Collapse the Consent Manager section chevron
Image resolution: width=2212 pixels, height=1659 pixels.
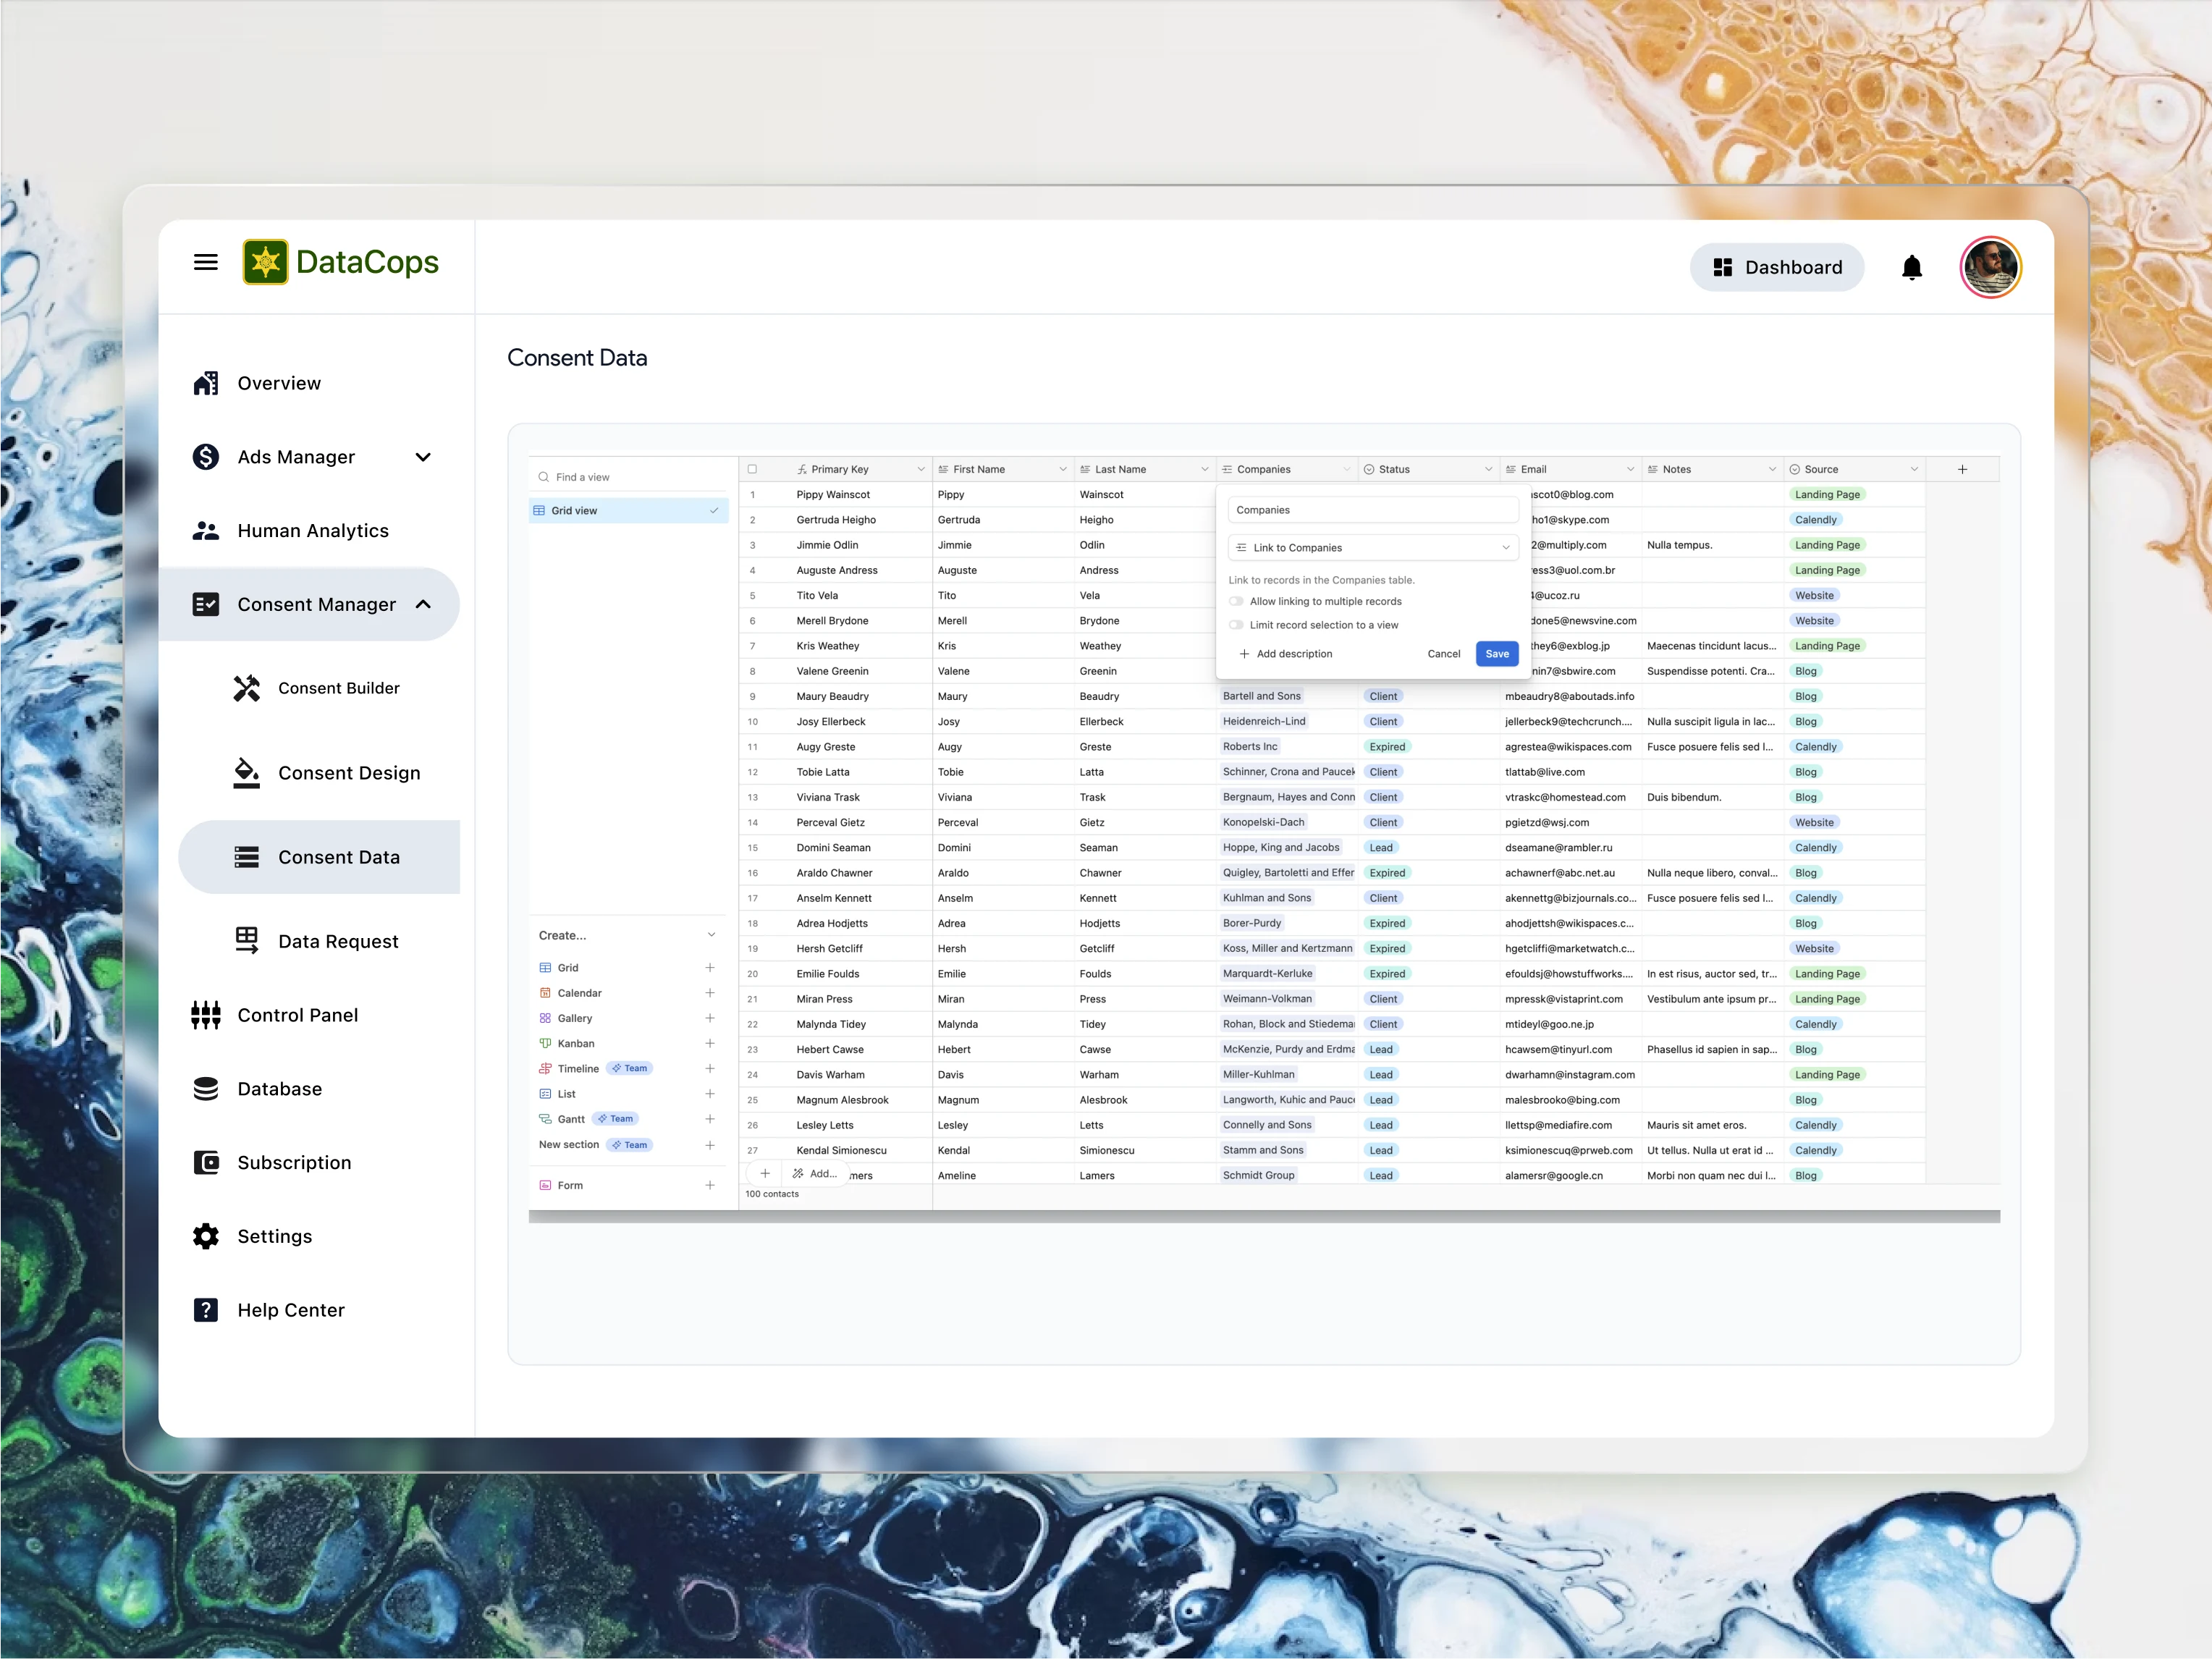(x=422, y=604)
